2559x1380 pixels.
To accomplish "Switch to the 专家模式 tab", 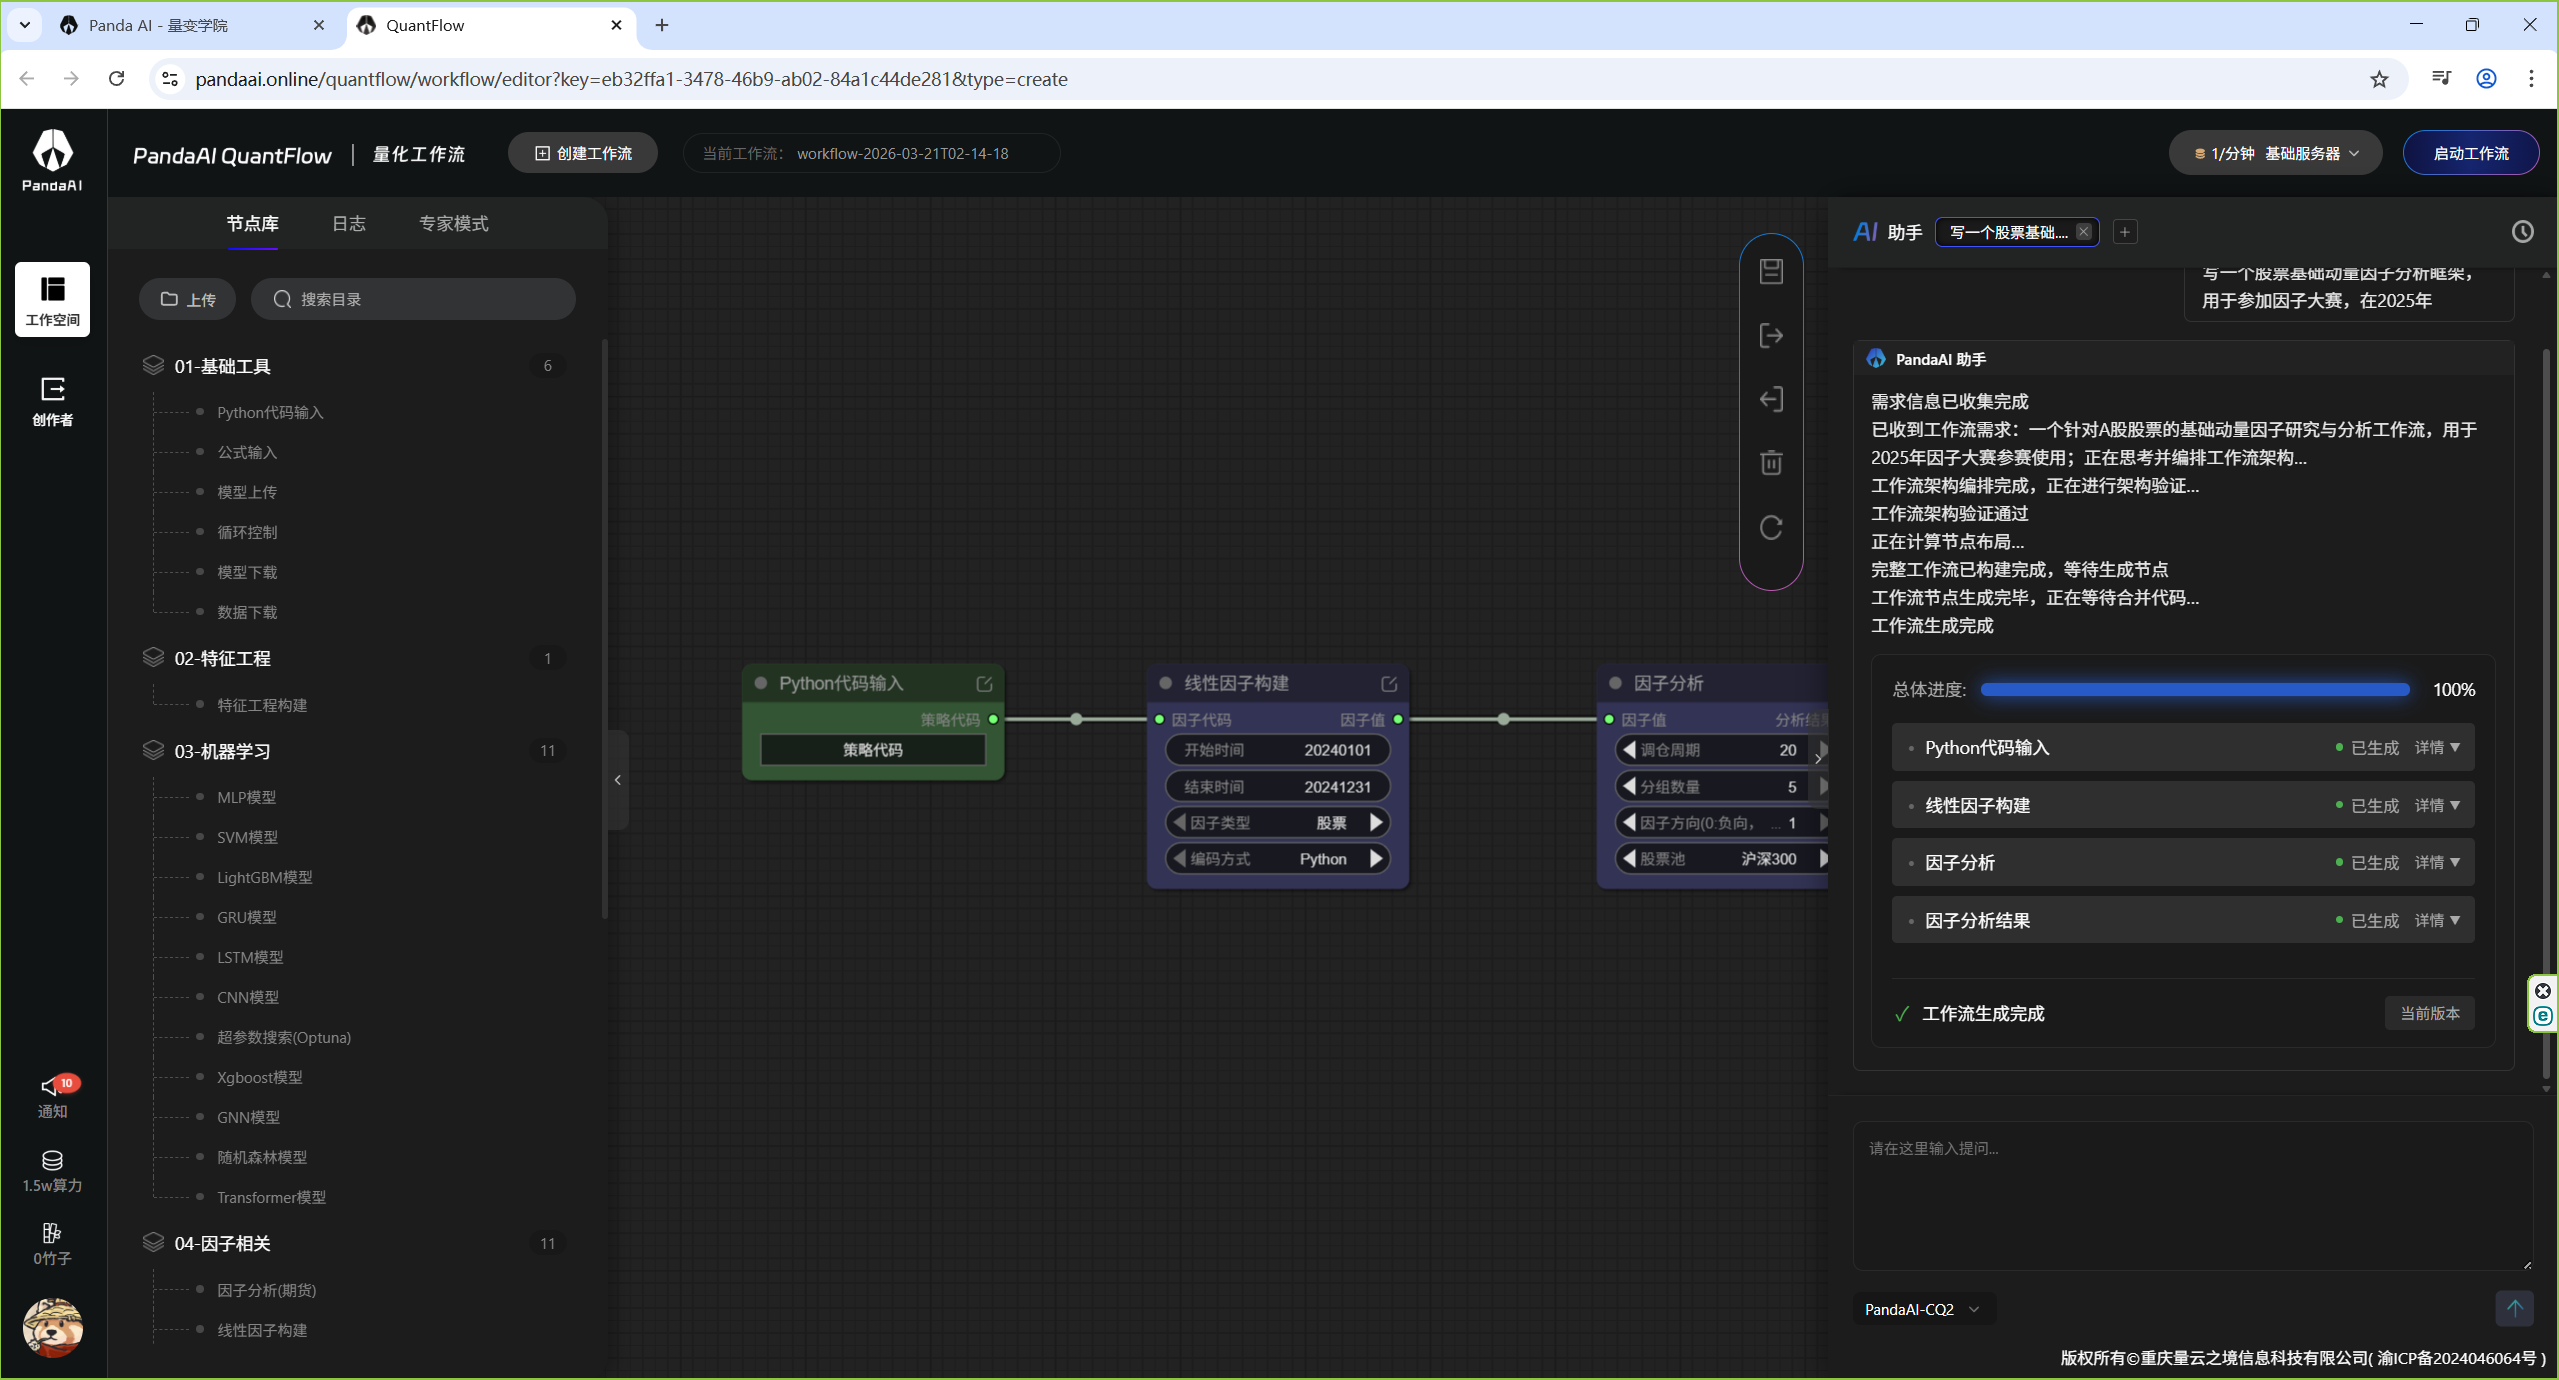I will tap(454, 223).
